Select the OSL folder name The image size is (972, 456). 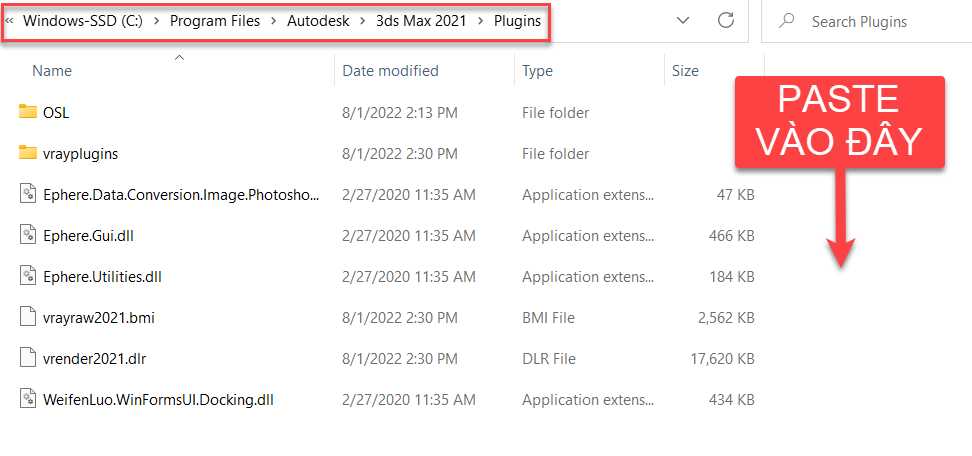pyautogui.click(x=56, y=112)
